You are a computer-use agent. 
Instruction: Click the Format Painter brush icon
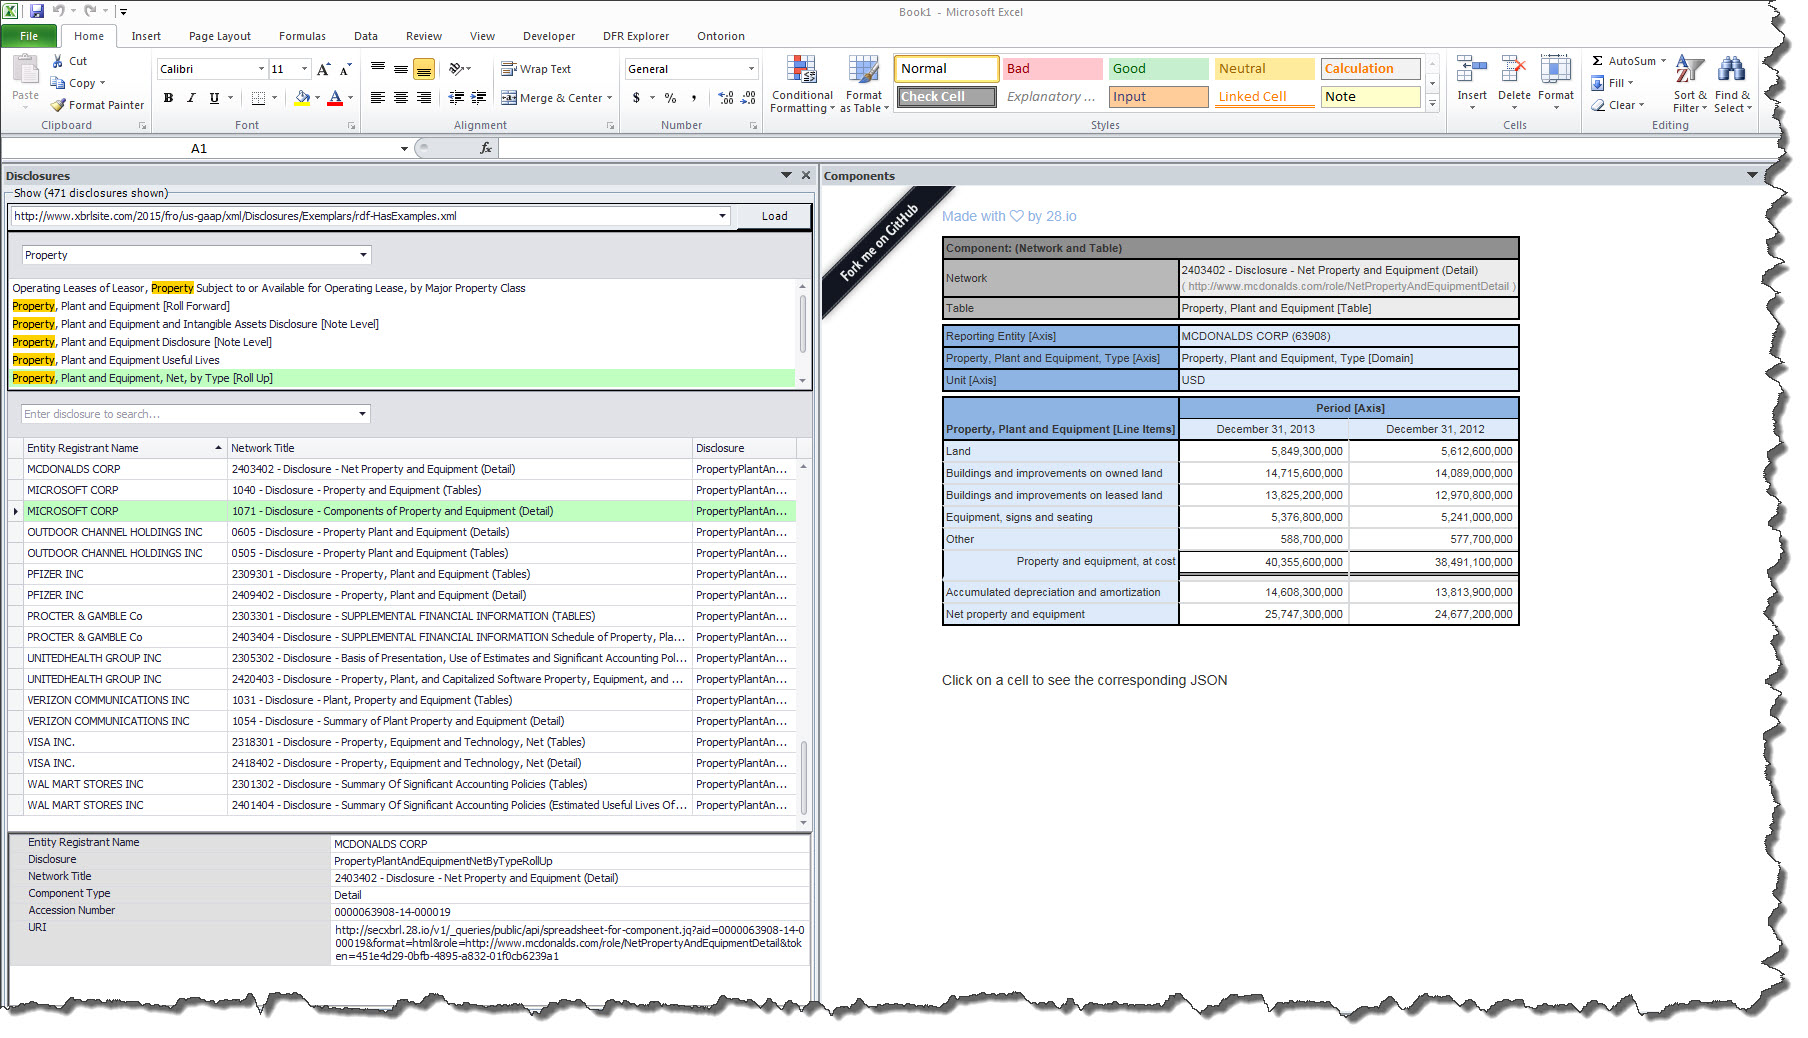coord(58,105)
